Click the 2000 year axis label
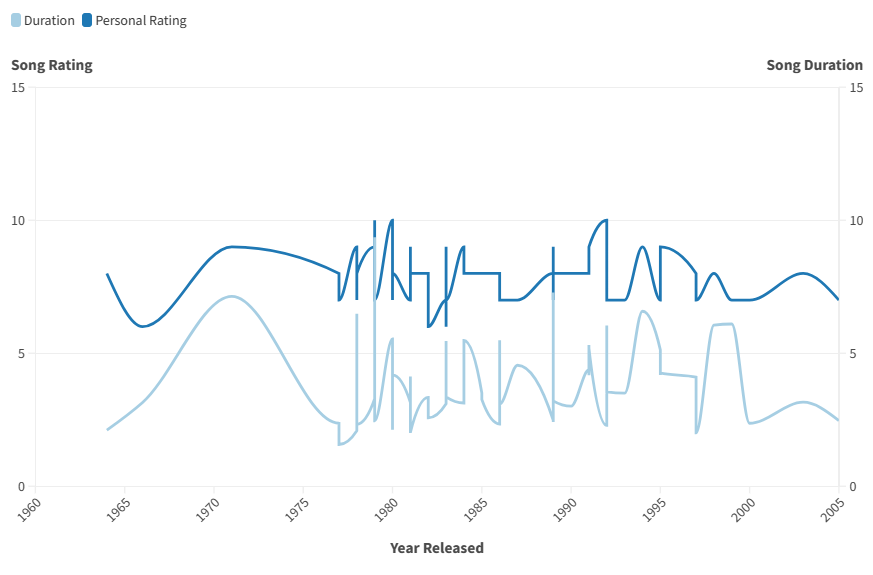 click(x=741, y=507)
